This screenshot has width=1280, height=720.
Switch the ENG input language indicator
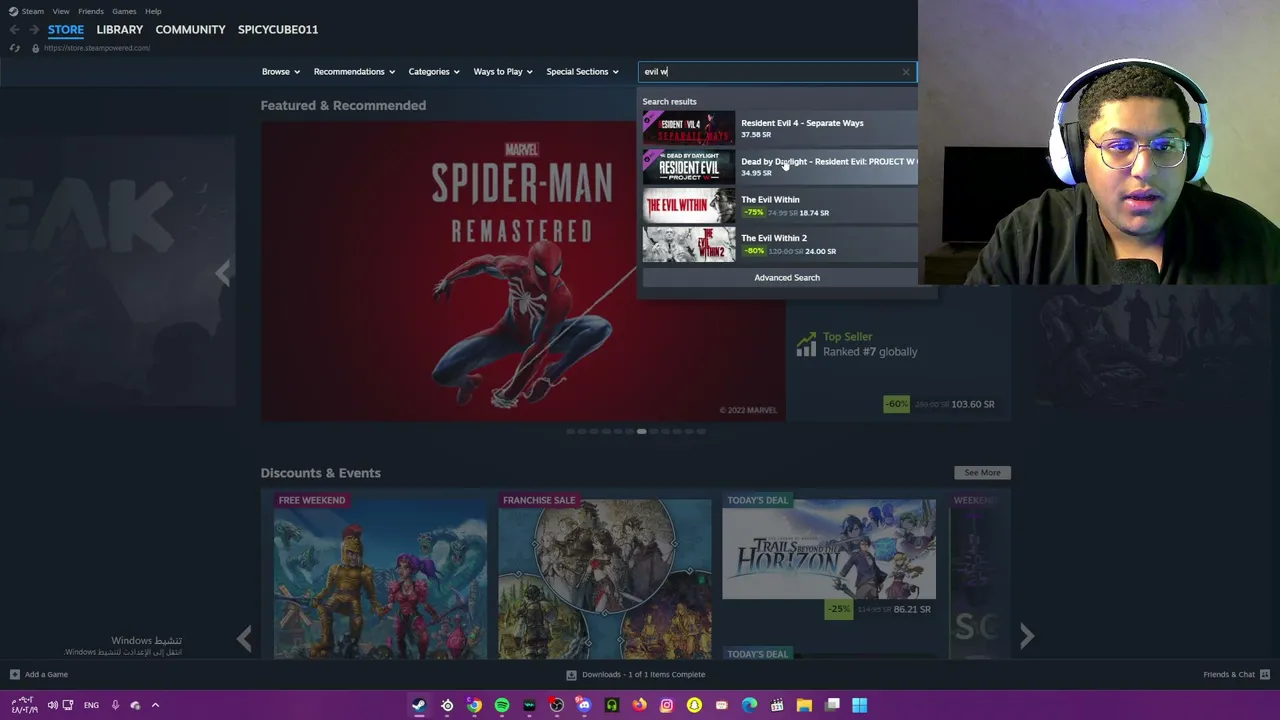tap(91, 705)
